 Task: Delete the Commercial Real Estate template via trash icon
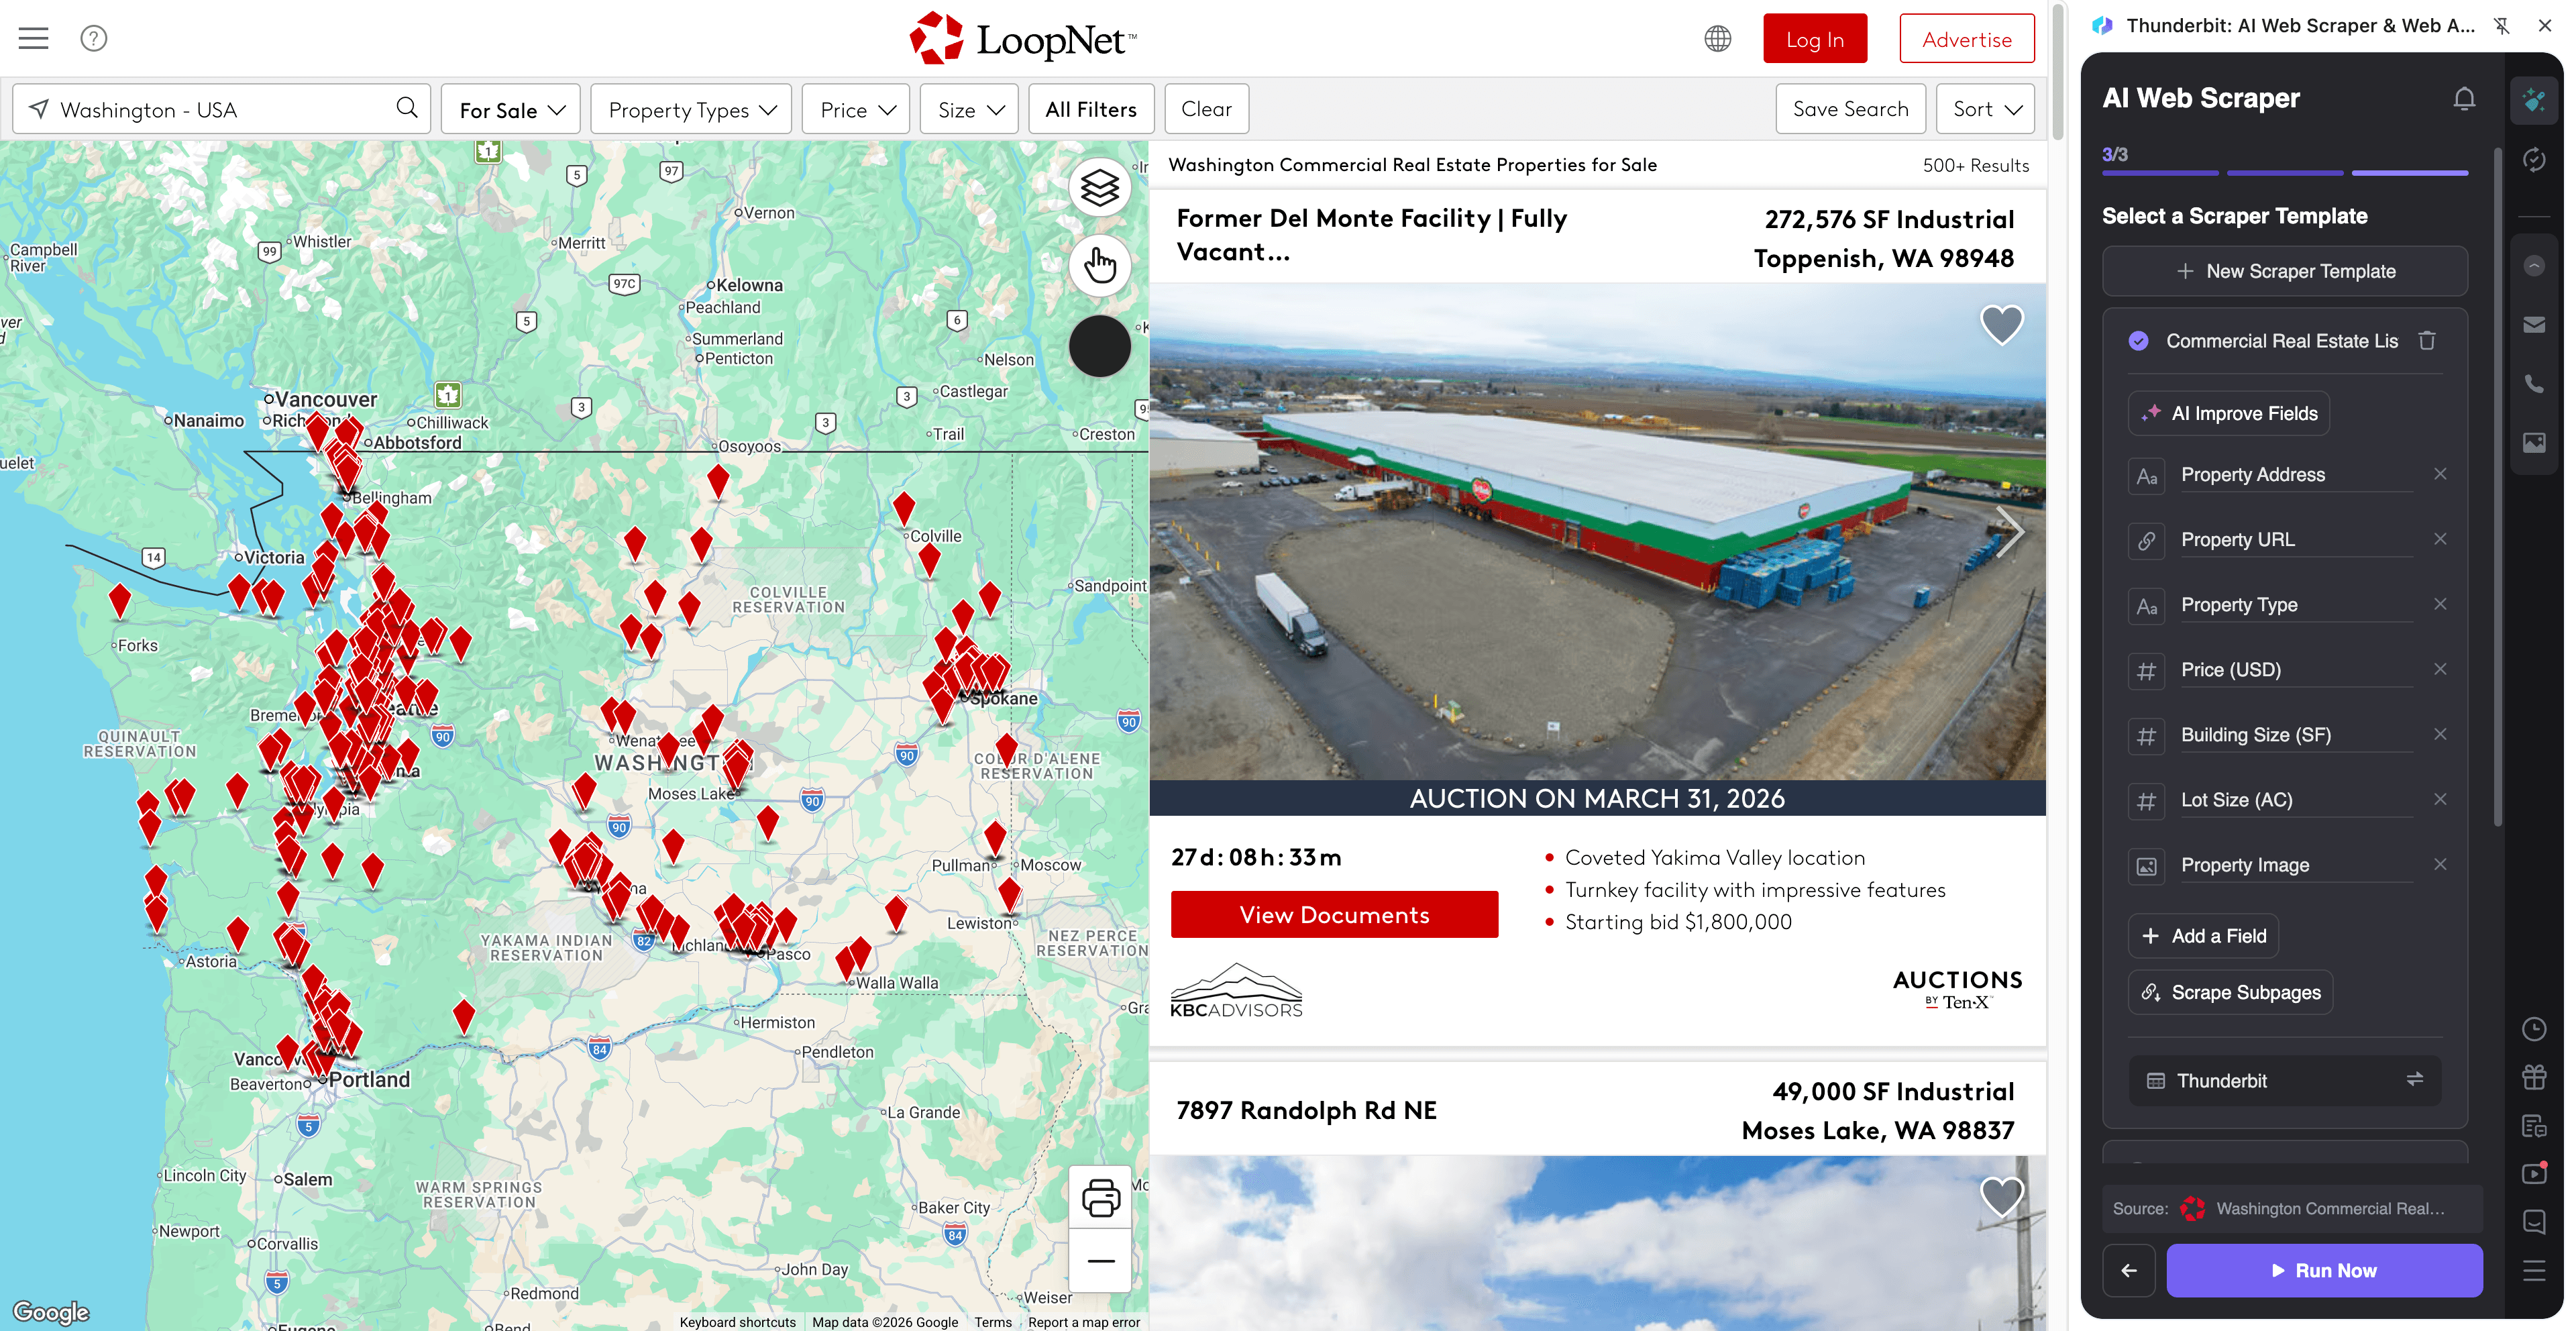pos(2428,341)
